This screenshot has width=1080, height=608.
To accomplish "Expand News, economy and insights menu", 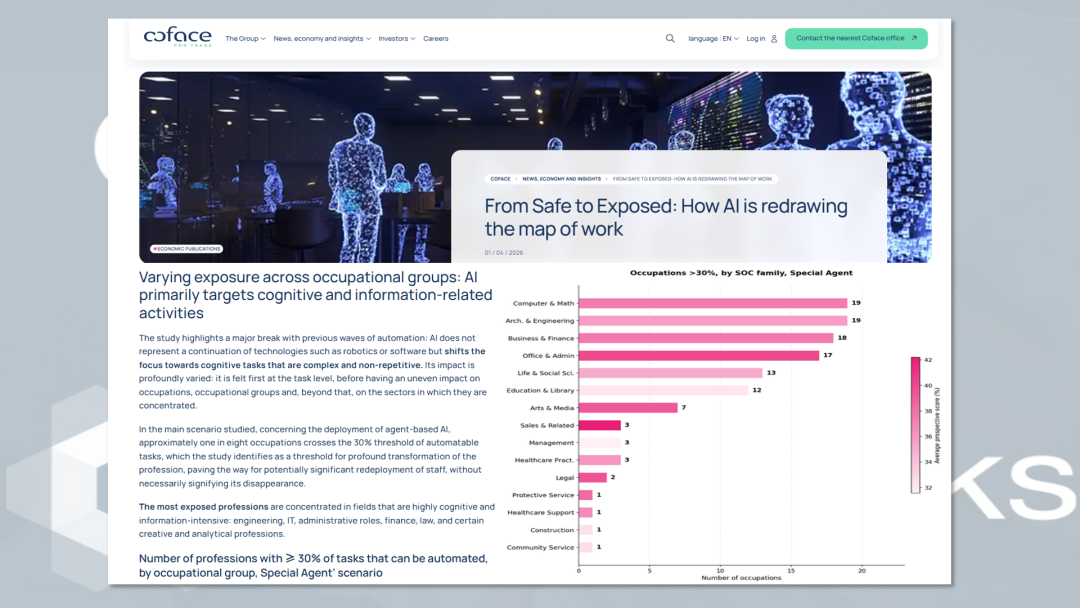I will coord(322,39).
